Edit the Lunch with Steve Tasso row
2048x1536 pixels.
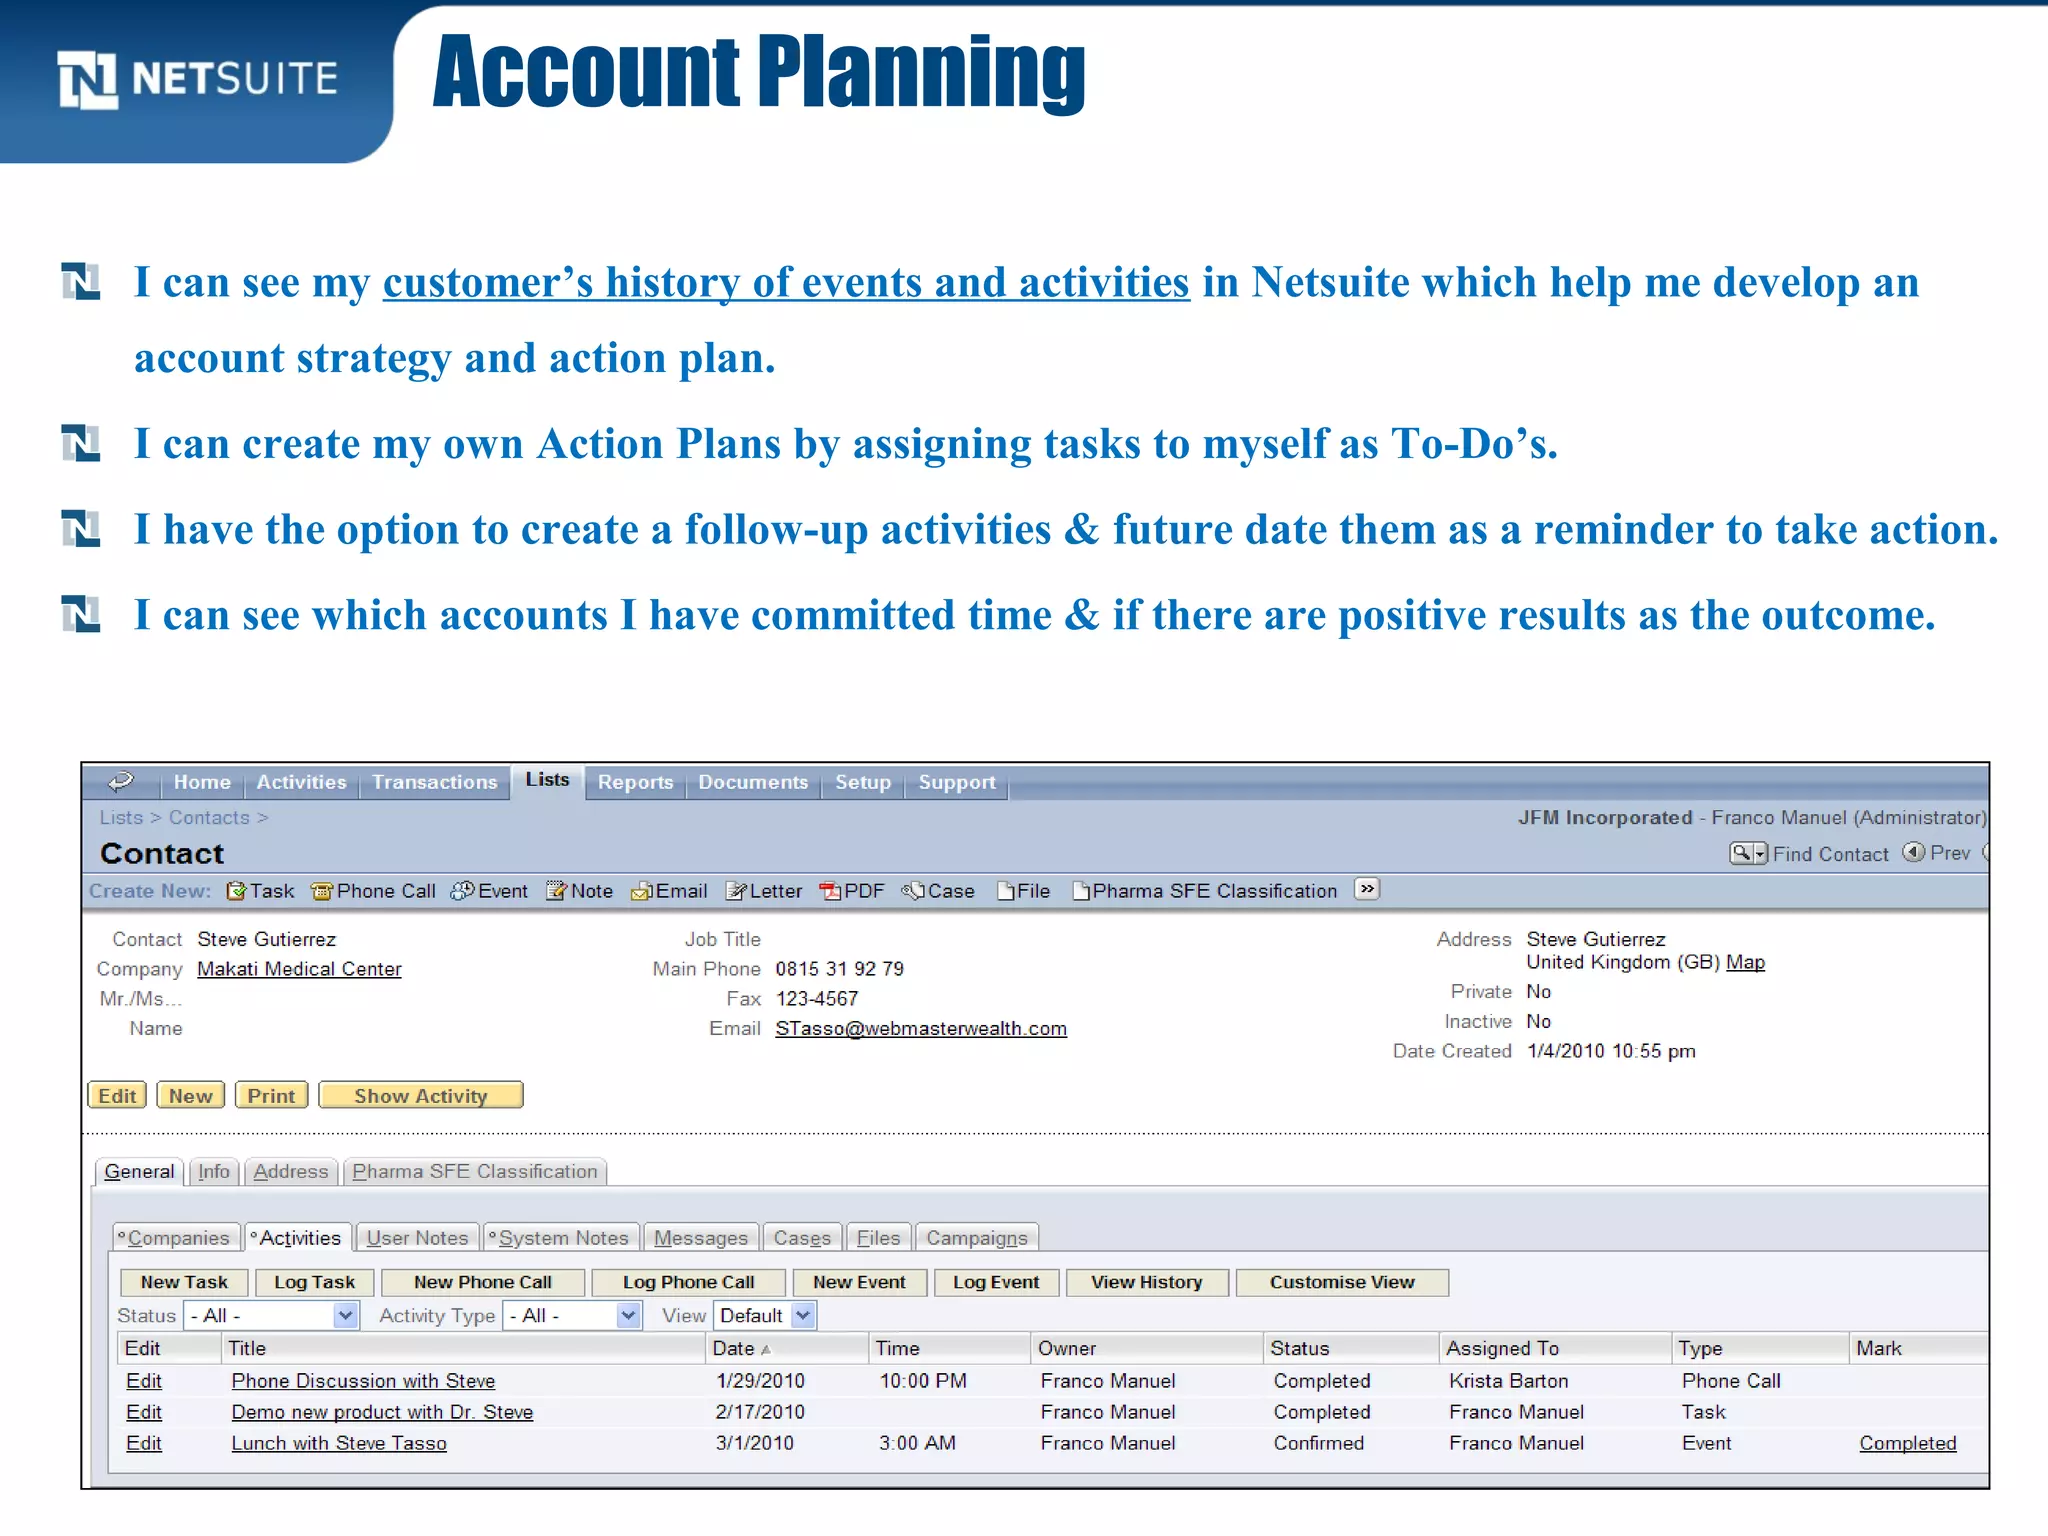click(144, 1443)
